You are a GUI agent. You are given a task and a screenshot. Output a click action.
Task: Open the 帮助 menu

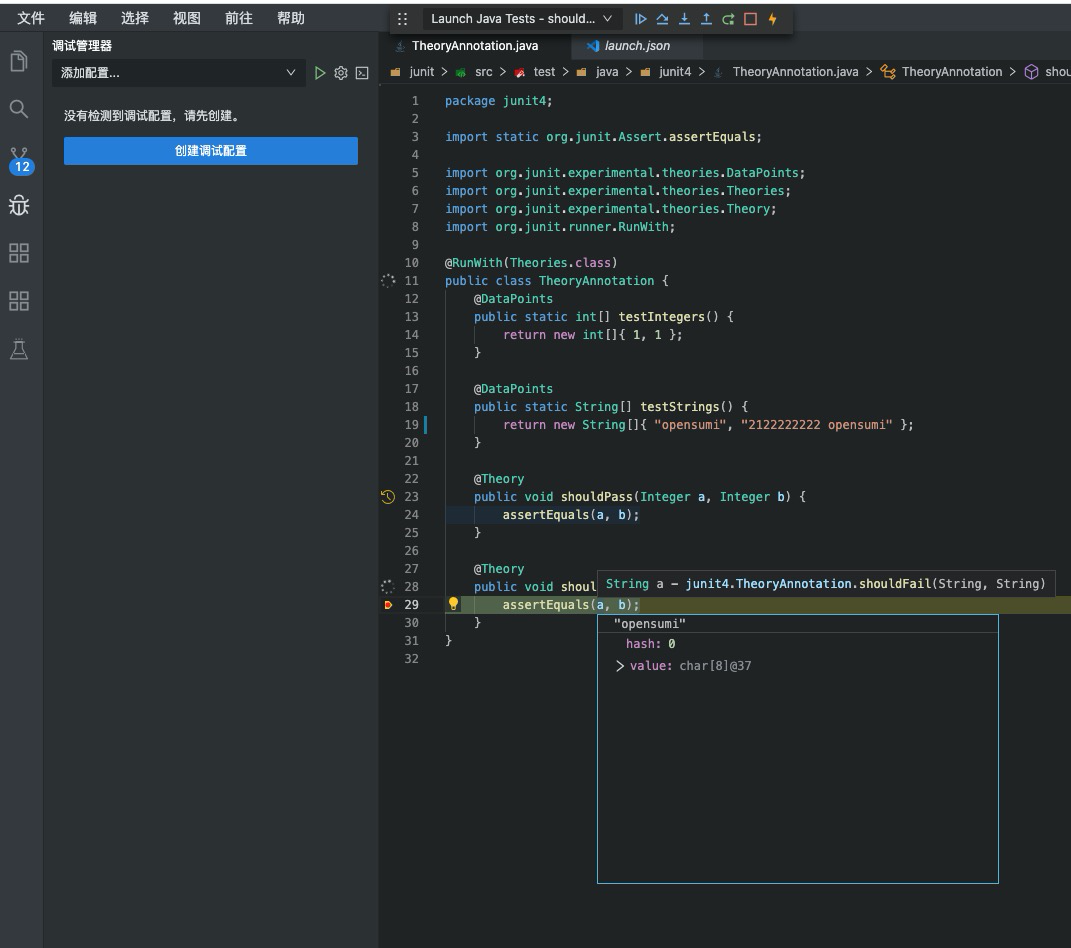coord(290,18)
